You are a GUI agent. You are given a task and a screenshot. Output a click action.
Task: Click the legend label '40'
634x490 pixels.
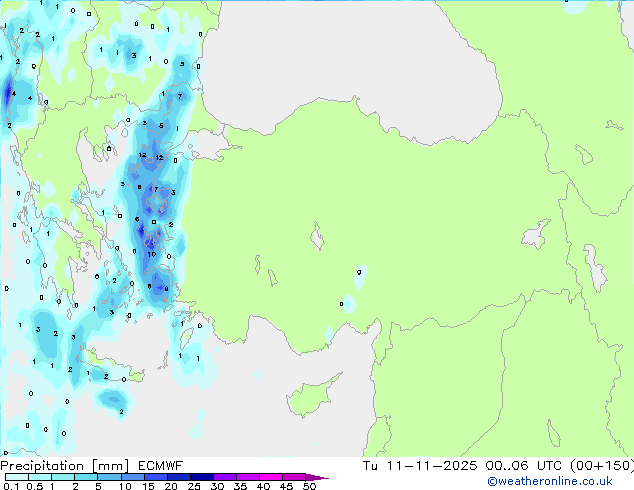click(x=263, y=486)
